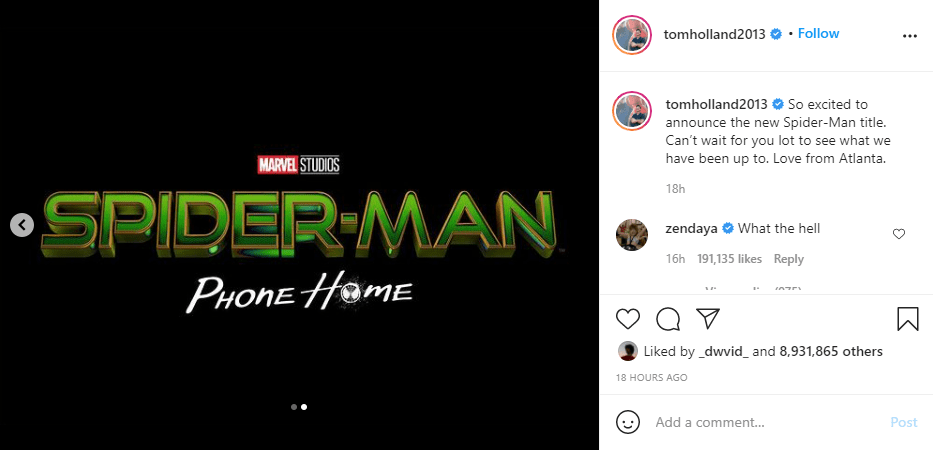Like zendaya's comment with small heart
933x450 pixels.
898,234
